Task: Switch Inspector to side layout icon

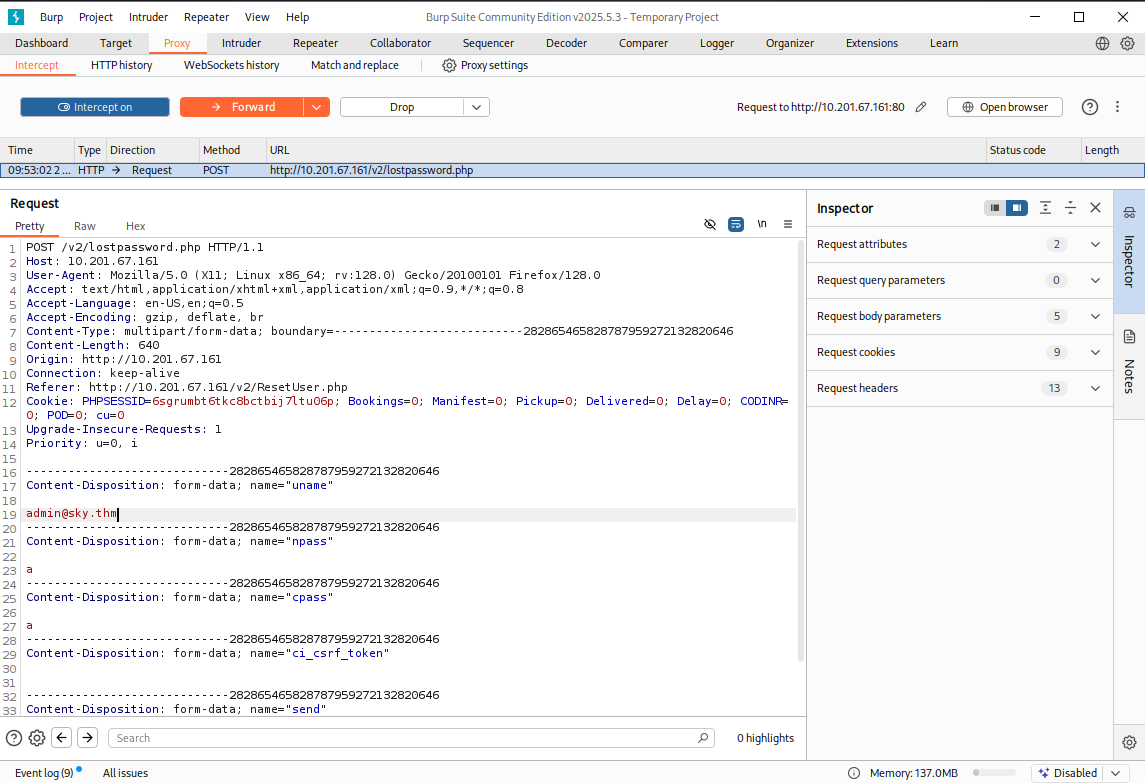Action: tap(1016, 208)
